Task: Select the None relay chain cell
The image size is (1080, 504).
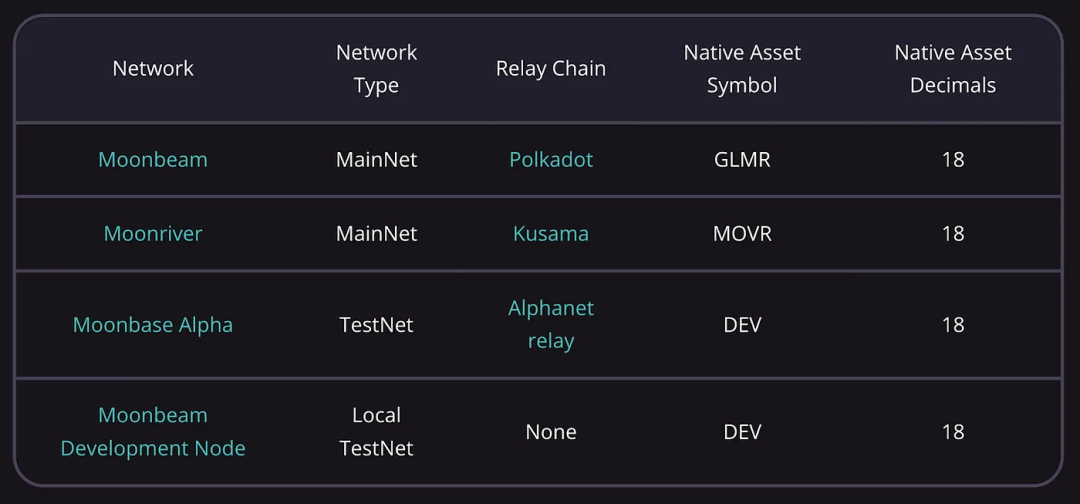Action: tap(551, 432)
